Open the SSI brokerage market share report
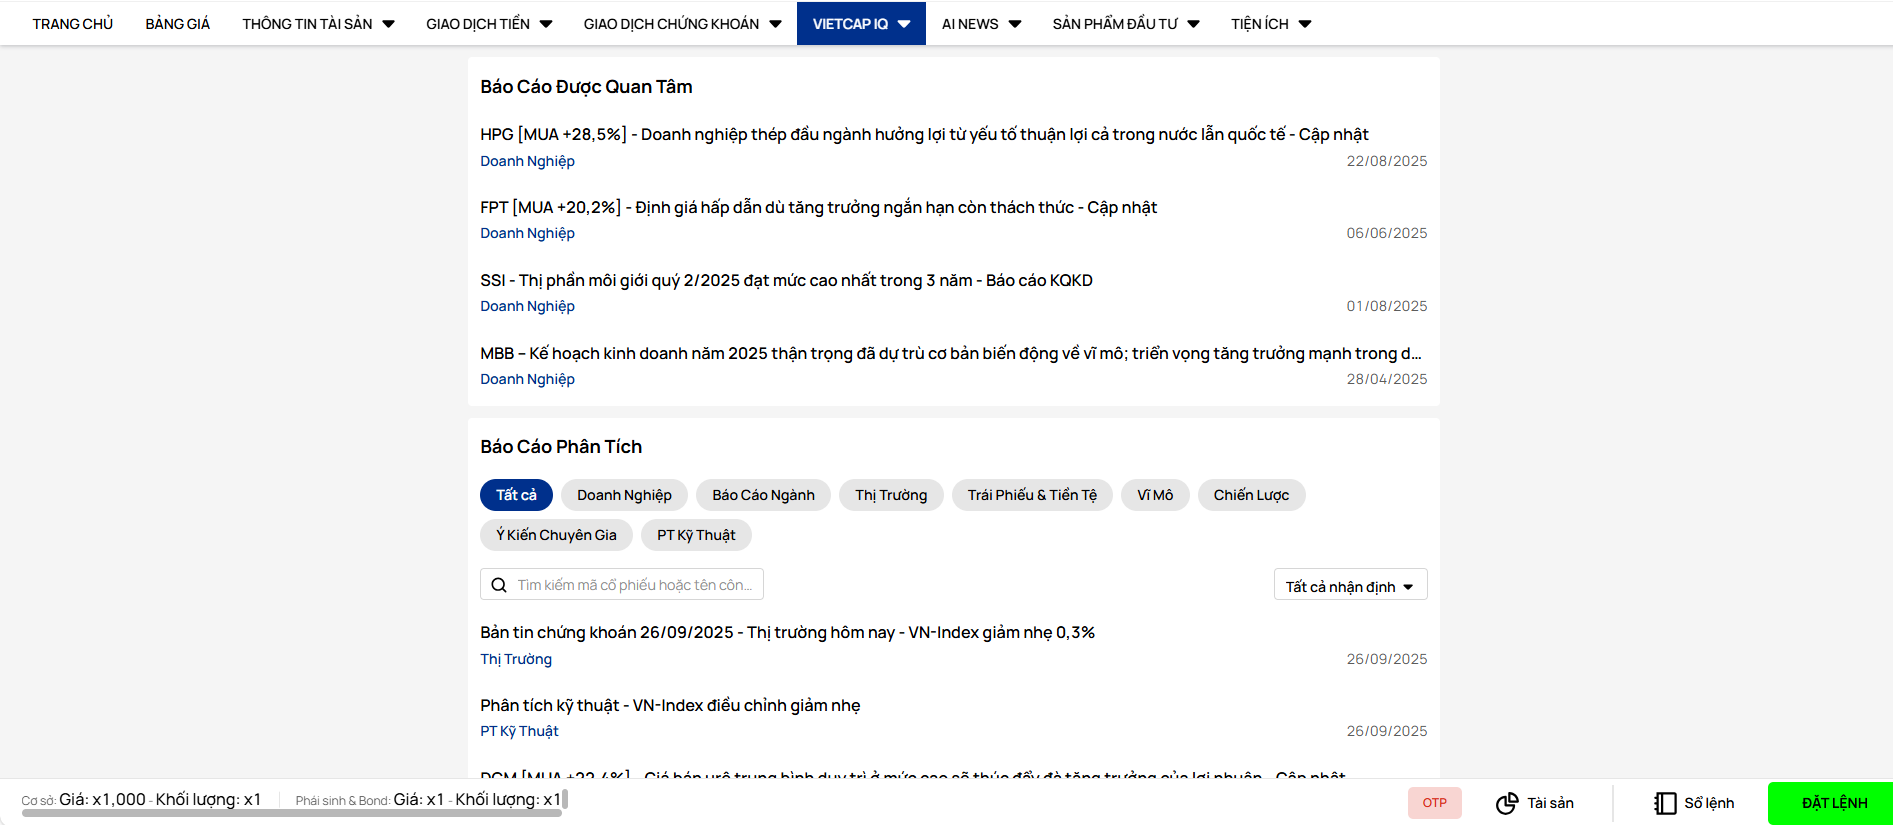This screenshot has height=825, width=1893. [786, 280]
